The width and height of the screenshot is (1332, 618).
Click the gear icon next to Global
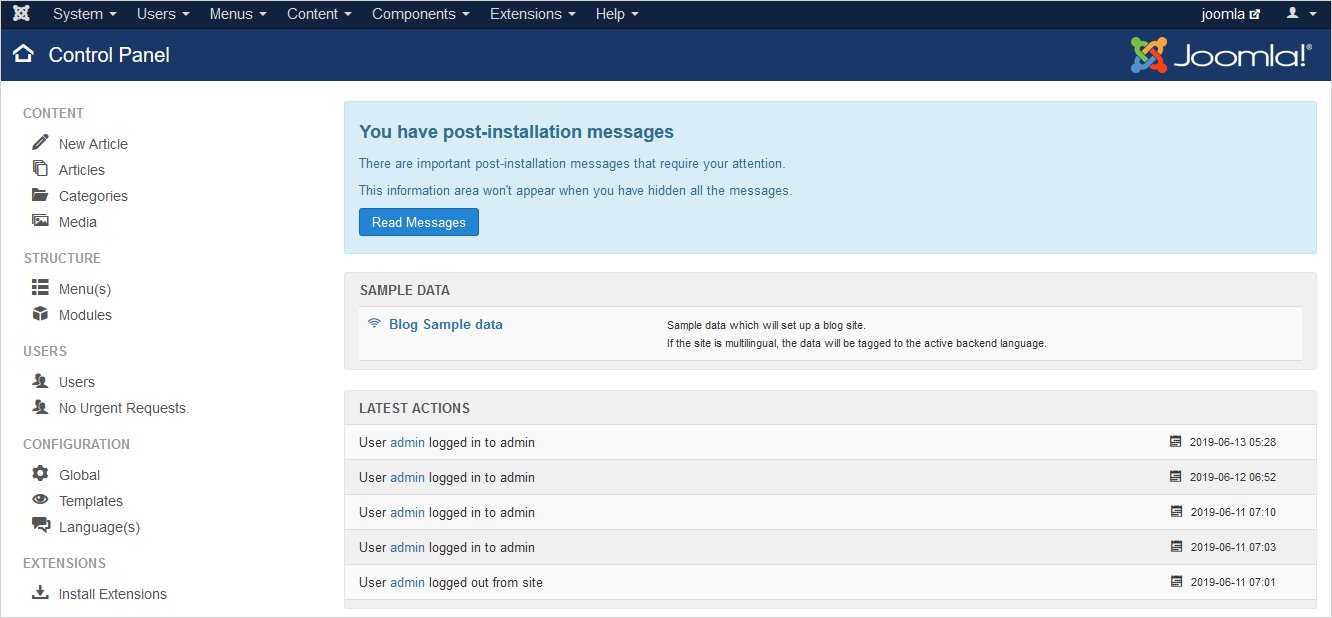[x=40, y=474]
